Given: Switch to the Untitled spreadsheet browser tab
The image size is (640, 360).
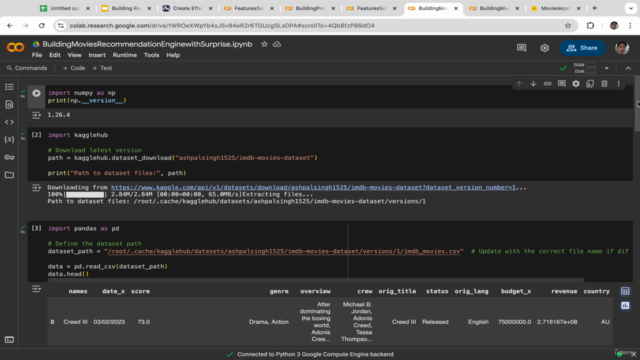Looking at the screenshot, I should (x=64, y=8).
